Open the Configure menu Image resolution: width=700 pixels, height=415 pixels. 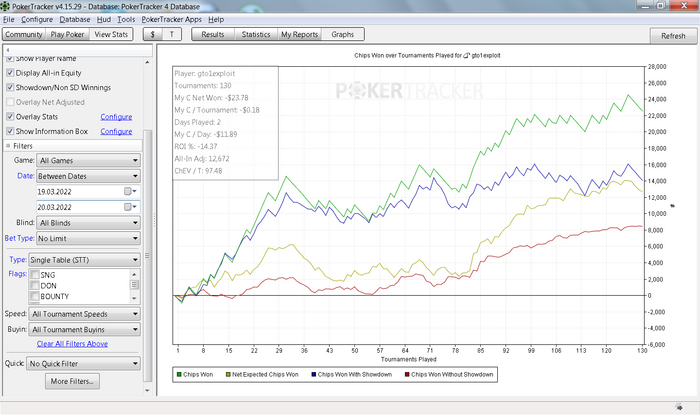click(37, 20)
